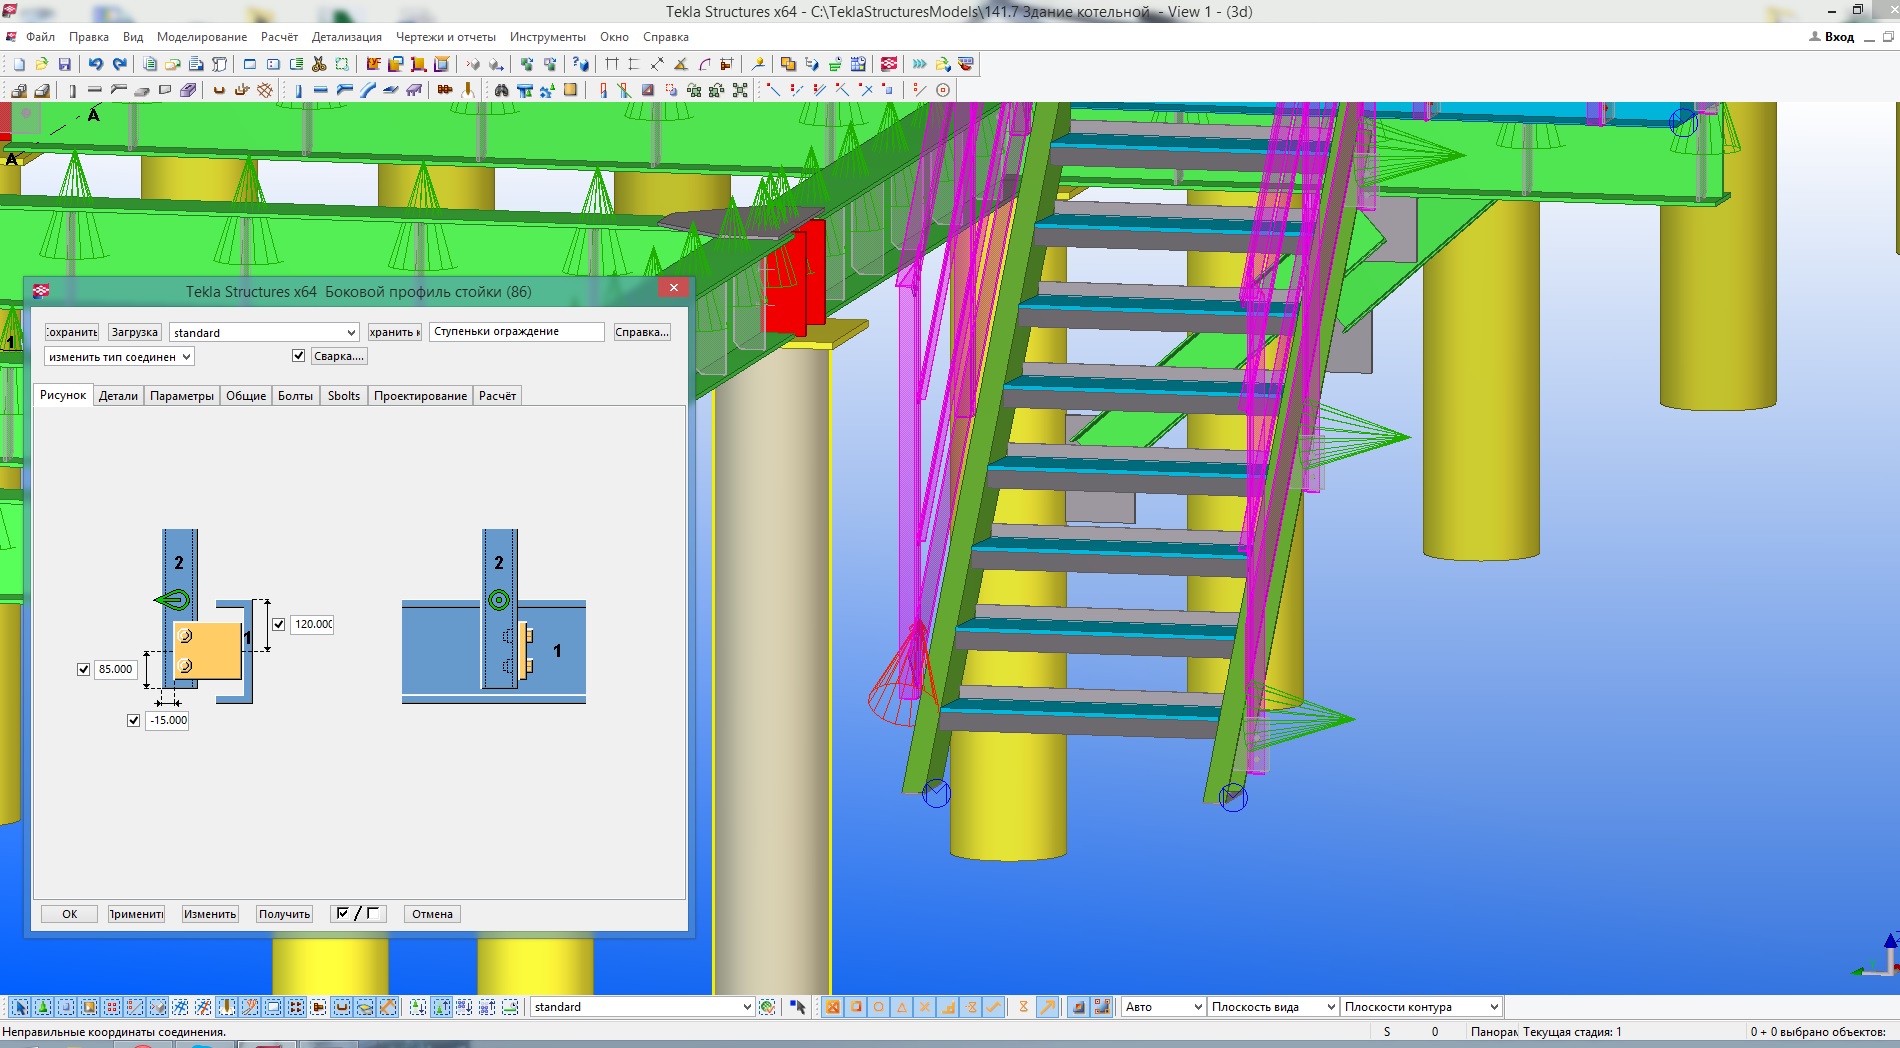Click the Отмена button
The width and height of the screenshot is (1900, 1048).
(432, 914)
